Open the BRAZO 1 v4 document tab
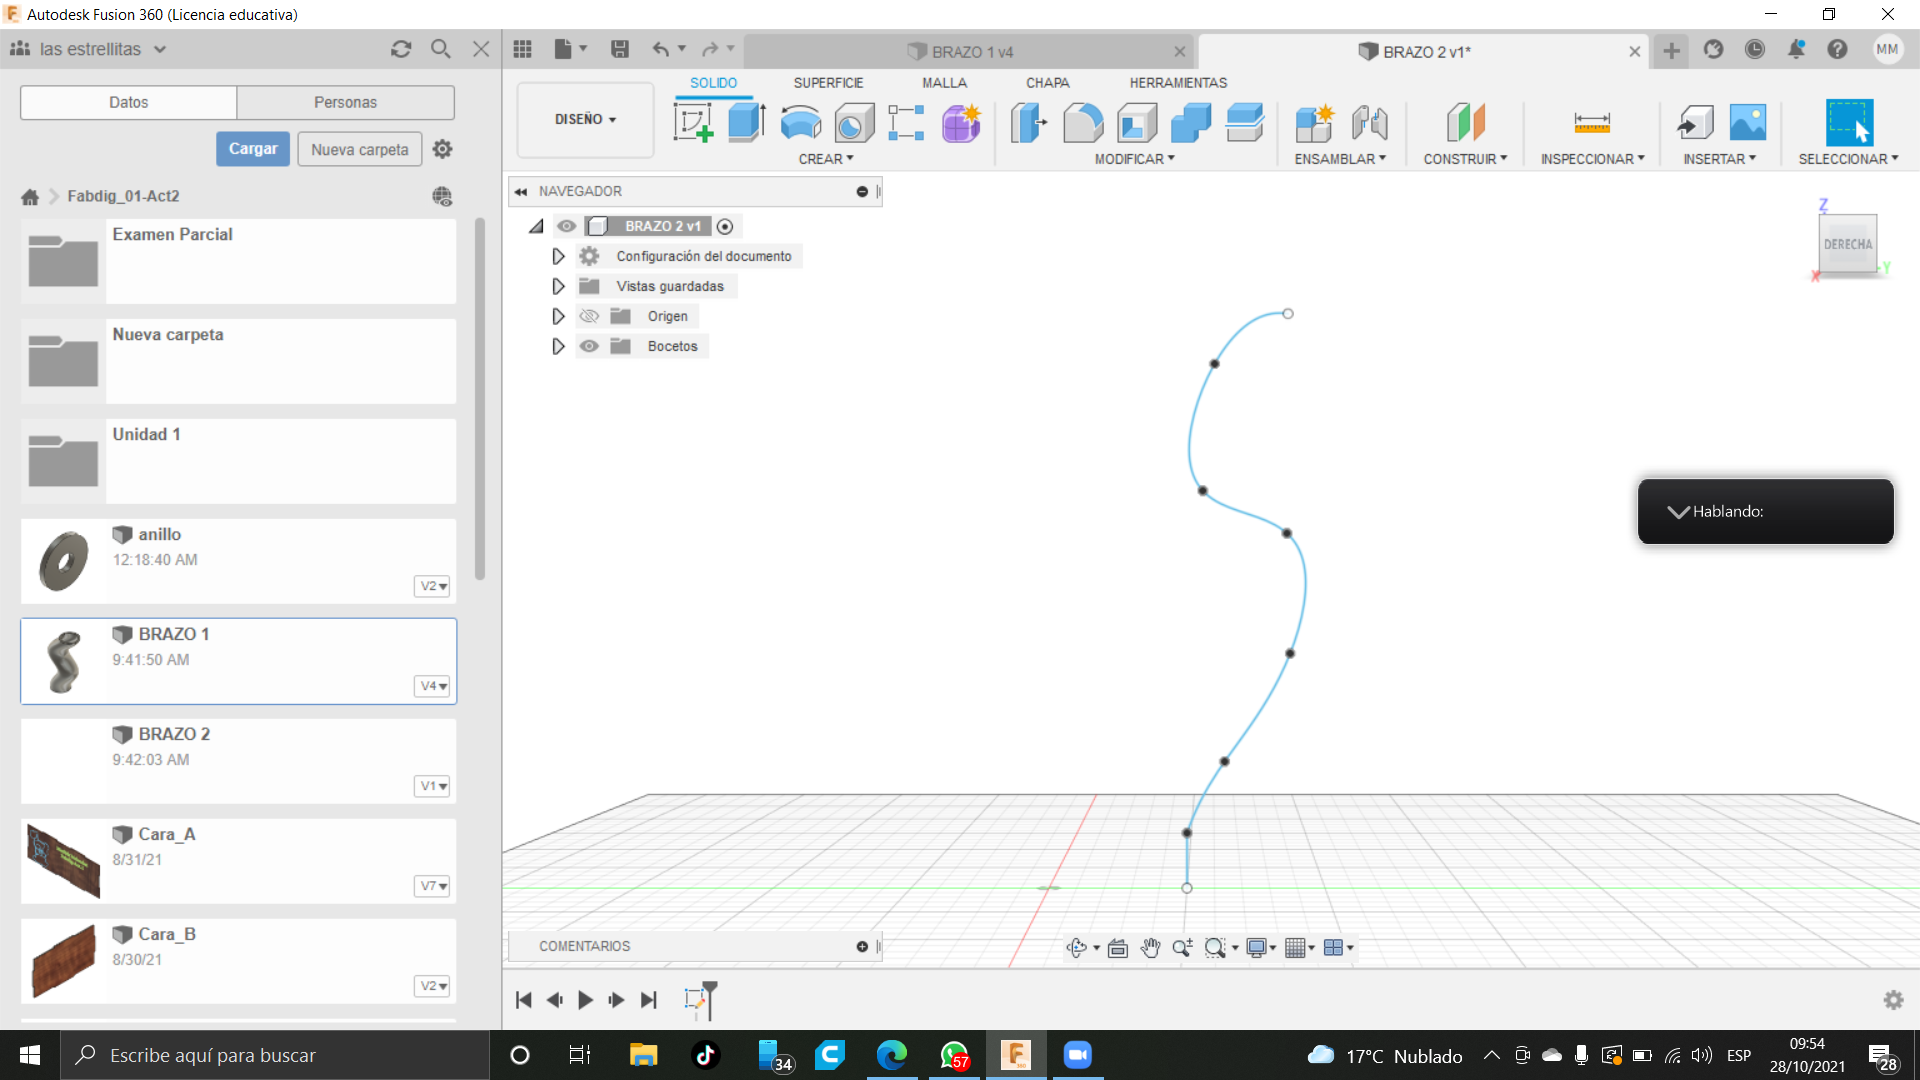 [971, 52]
